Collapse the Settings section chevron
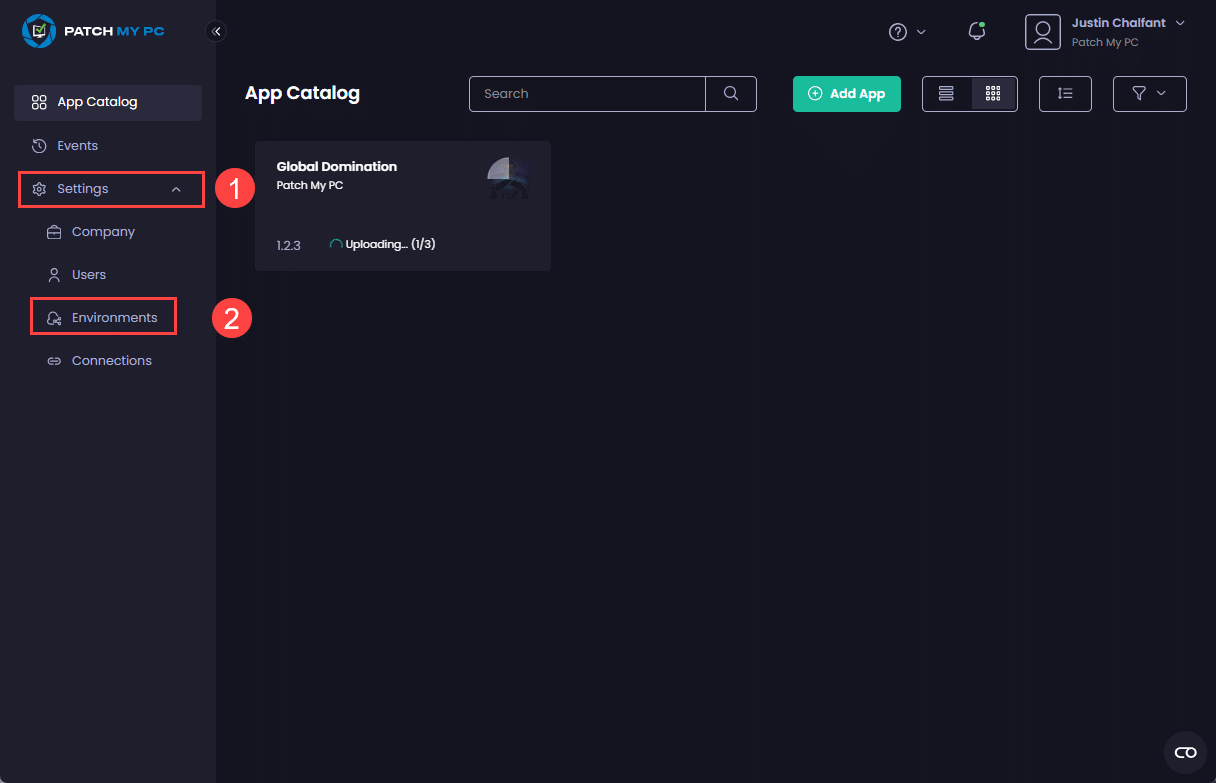1216x783 pixels. (176, 189)
